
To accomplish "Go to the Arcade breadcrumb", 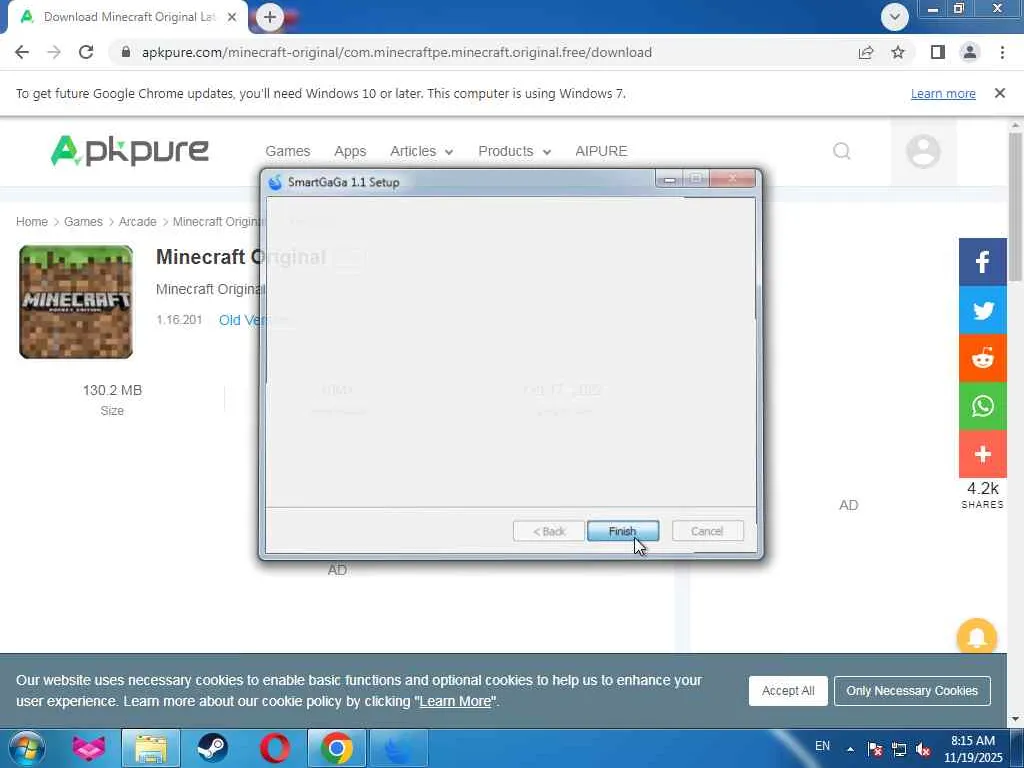I will pyautogui.click(x=137, y=221).
